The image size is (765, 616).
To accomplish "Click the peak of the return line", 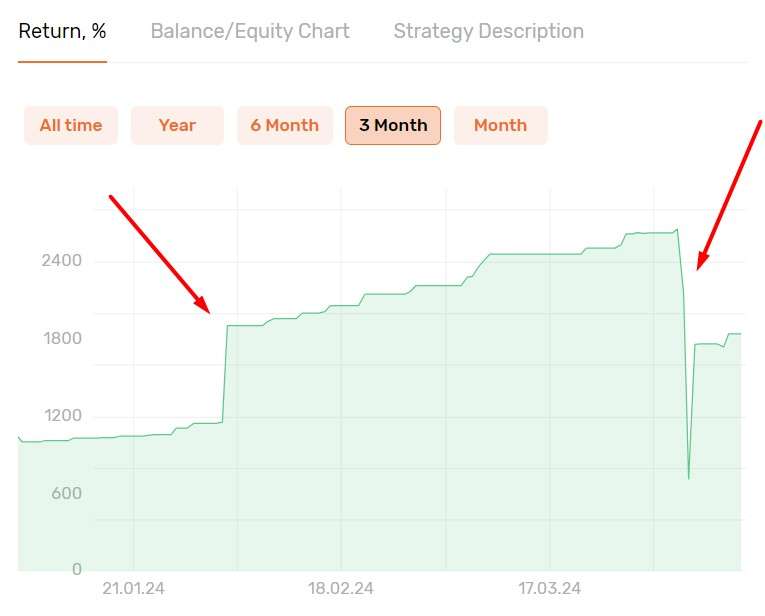I will tap(677, 229).
